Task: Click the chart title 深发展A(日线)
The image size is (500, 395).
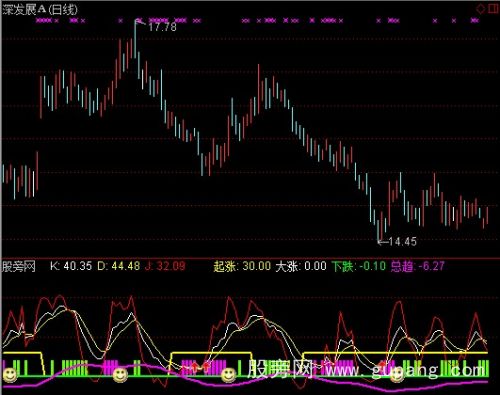Action: 40,9
